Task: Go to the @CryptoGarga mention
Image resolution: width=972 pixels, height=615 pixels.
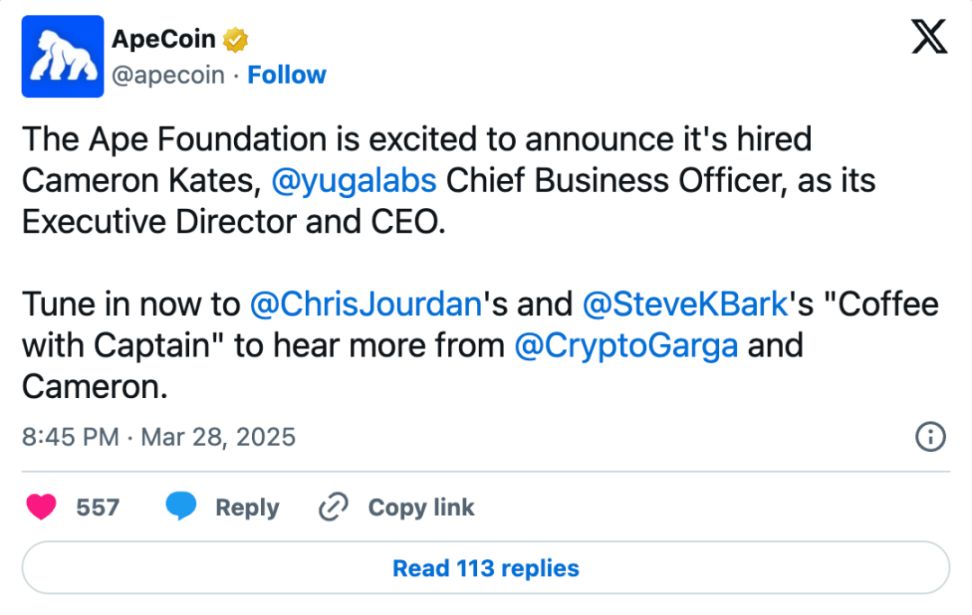Action: [x=626, y=346]
